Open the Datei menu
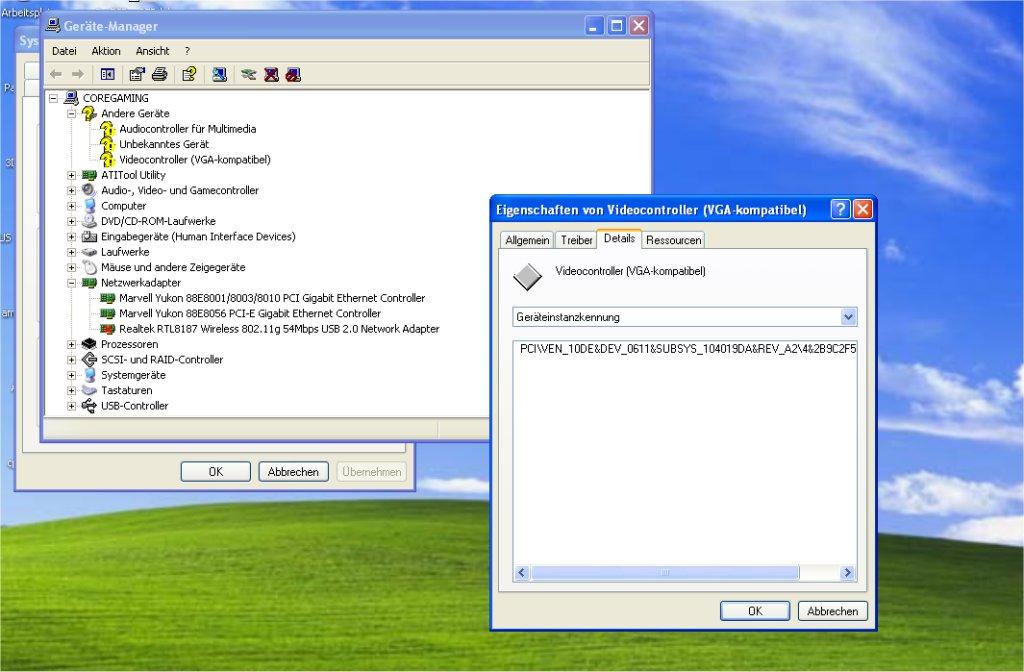The width and height of the screenshot is (1024, 672). [64, 51]
